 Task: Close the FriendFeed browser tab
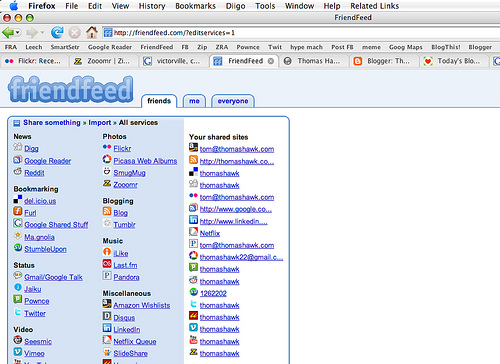[271, 61]
